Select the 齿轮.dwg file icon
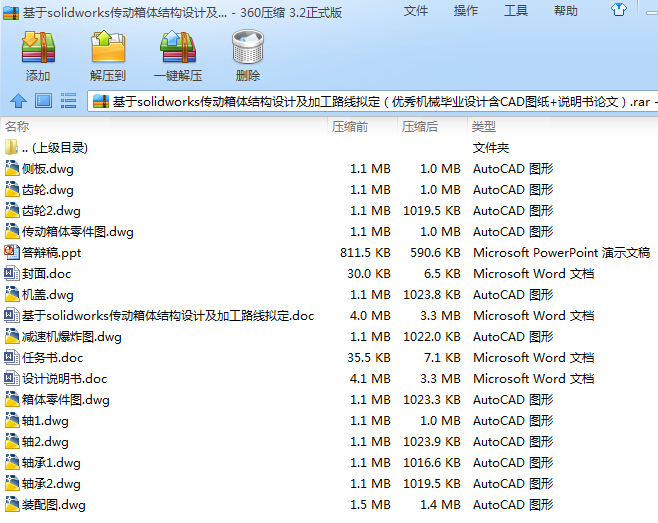Screen dimensions: 658x523 point(12,189)
